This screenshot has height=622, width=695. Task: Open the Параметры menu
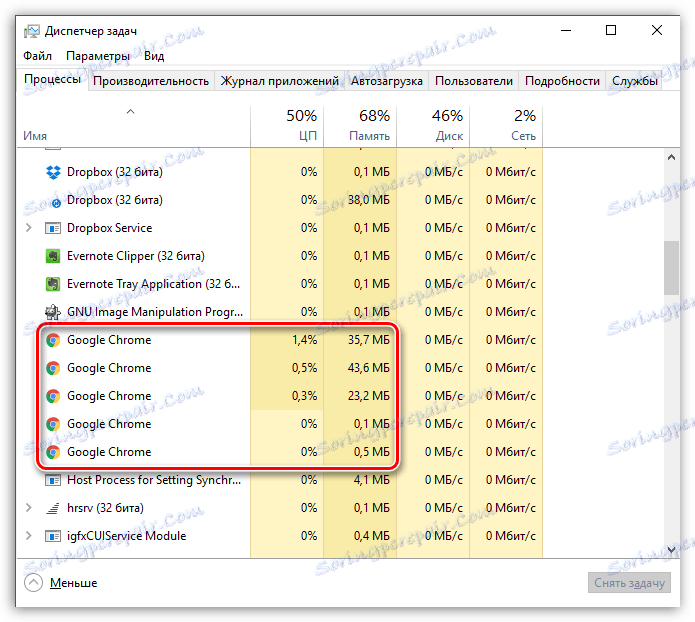(x=98, y=56)
